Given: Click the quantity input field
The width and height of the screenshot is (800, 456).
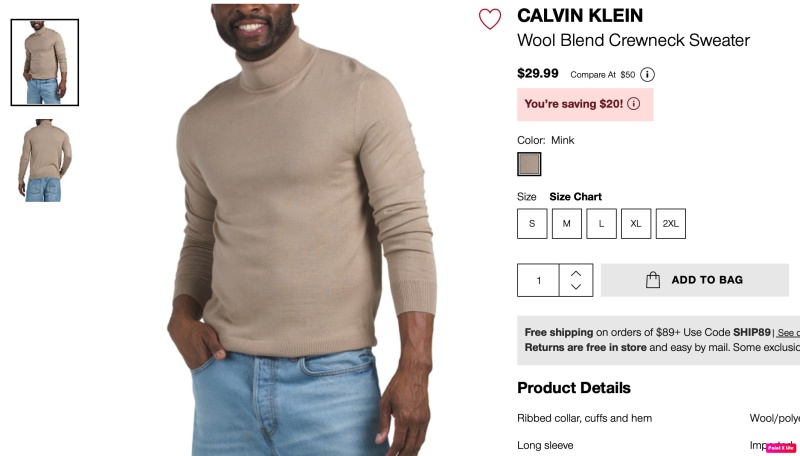Looking at the screenshot, I should [538, 280].
